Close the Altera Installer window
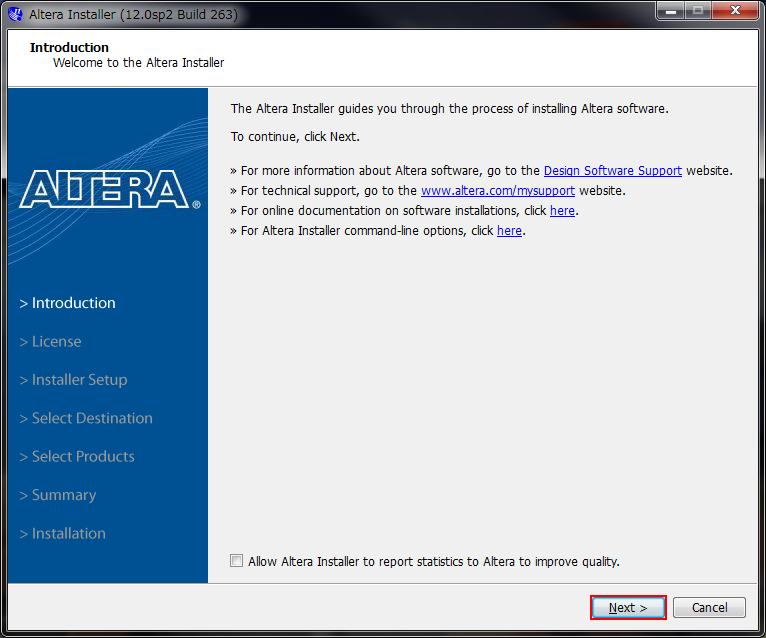 point(735,11)
